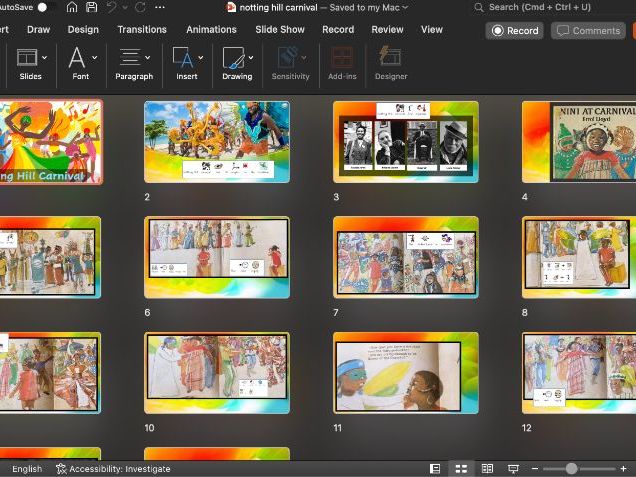Open the Slide Show tab
This screenshot has width=636, height=477.
pyautogui.click(x=280, y=30)
